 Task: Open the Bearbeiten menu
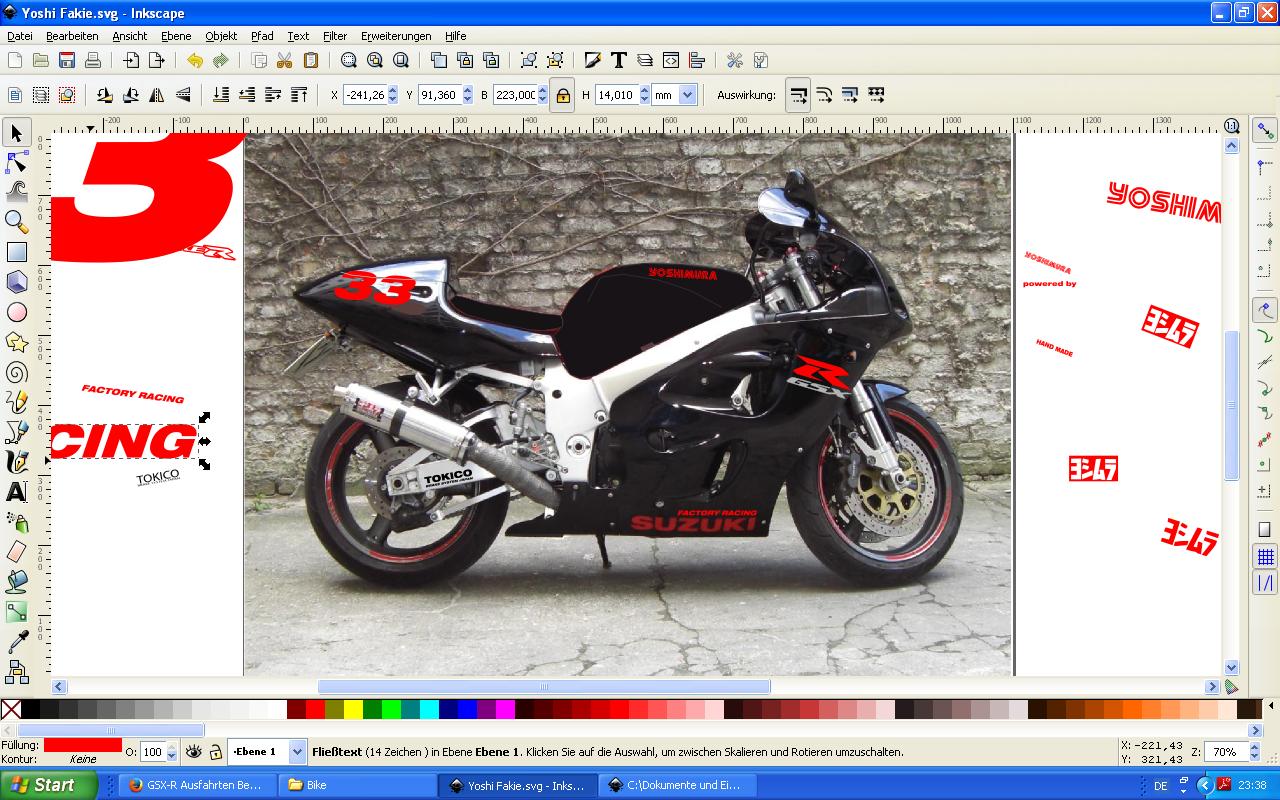point(72,36)
